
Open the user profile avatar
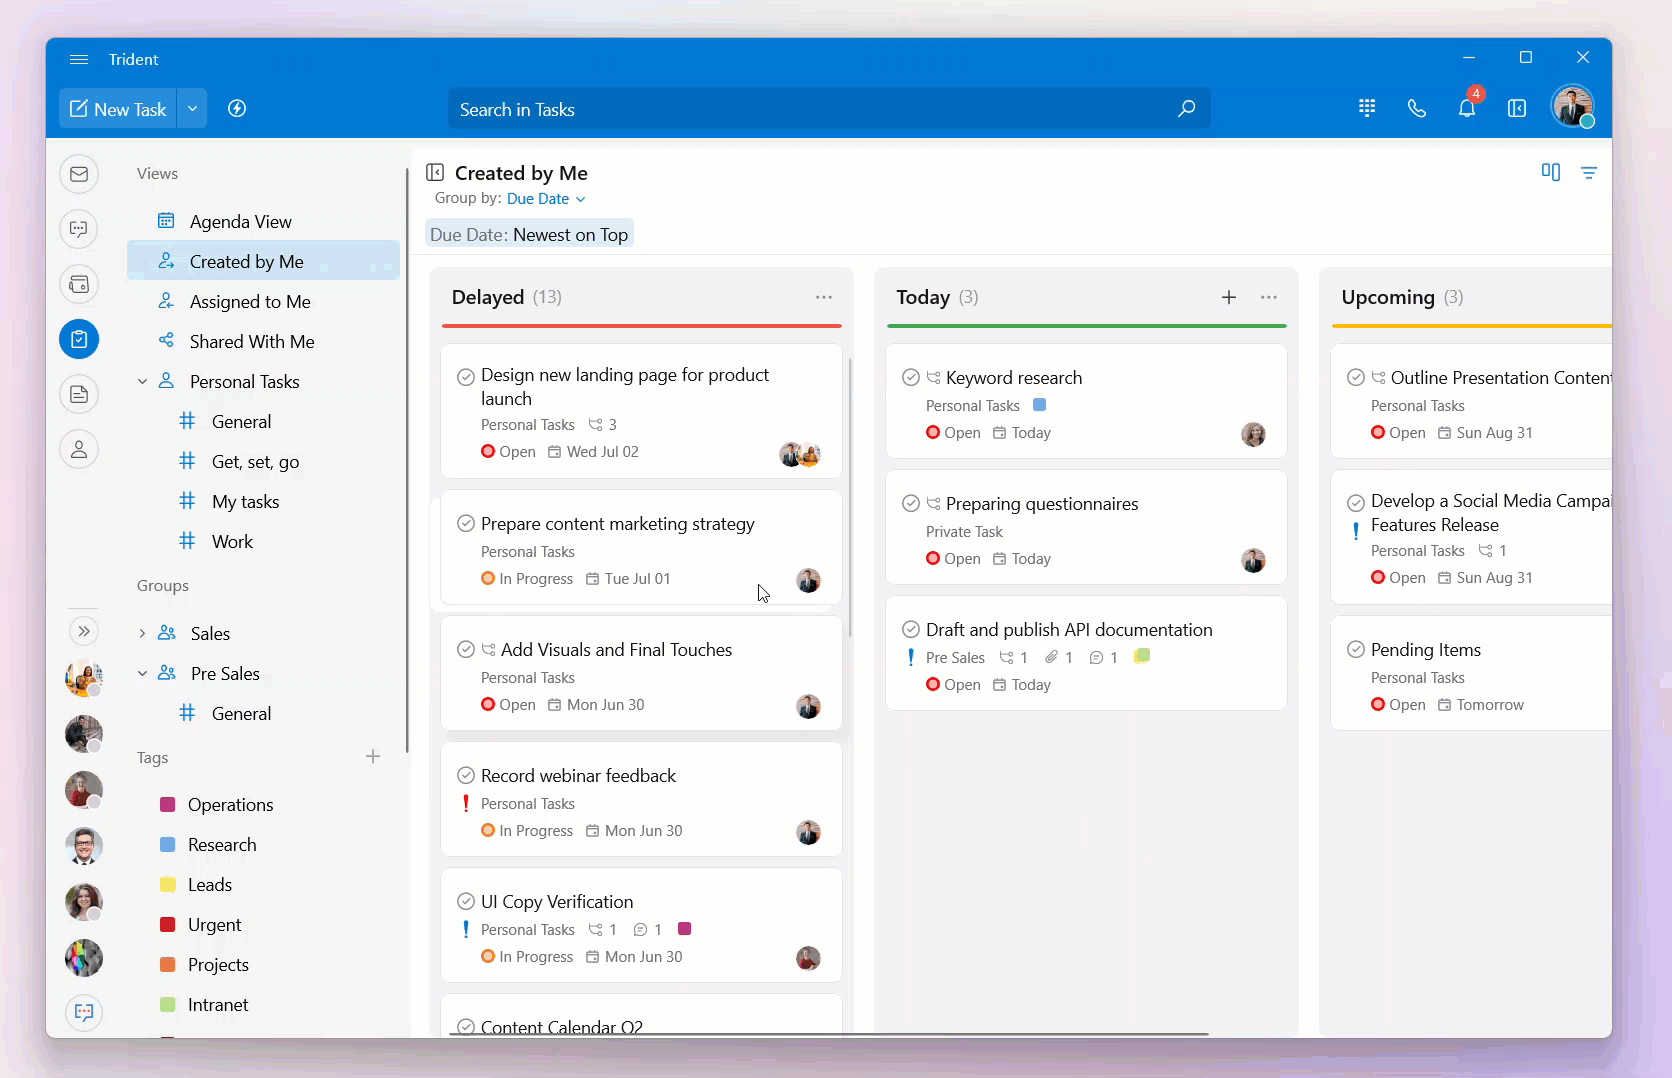pos(1572,107)
